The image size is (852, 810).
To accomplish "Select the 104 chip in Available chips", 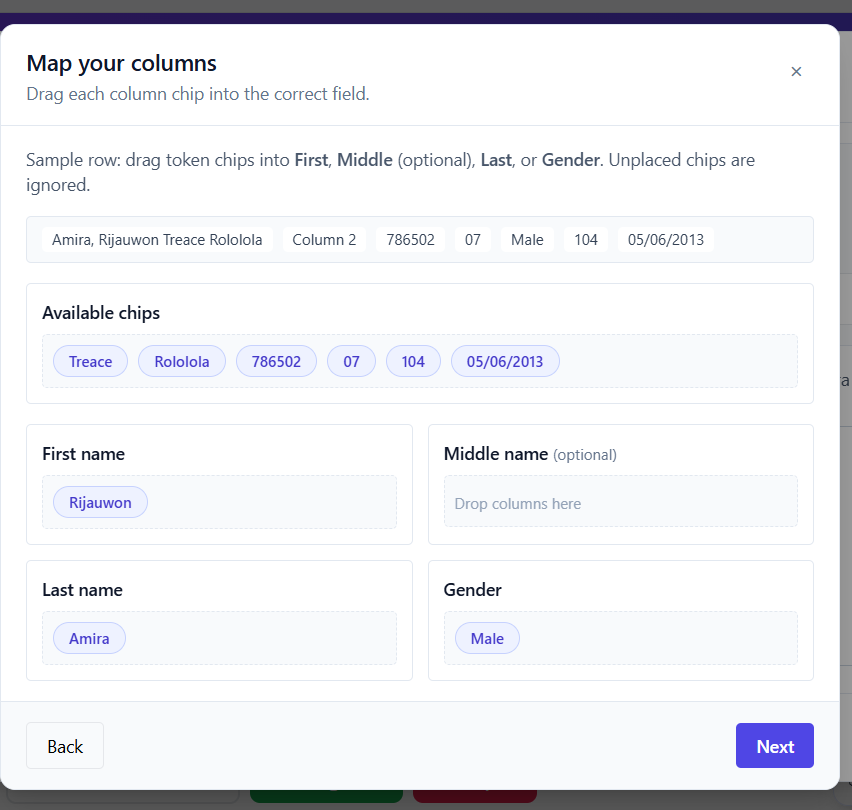I will point(413,361).
